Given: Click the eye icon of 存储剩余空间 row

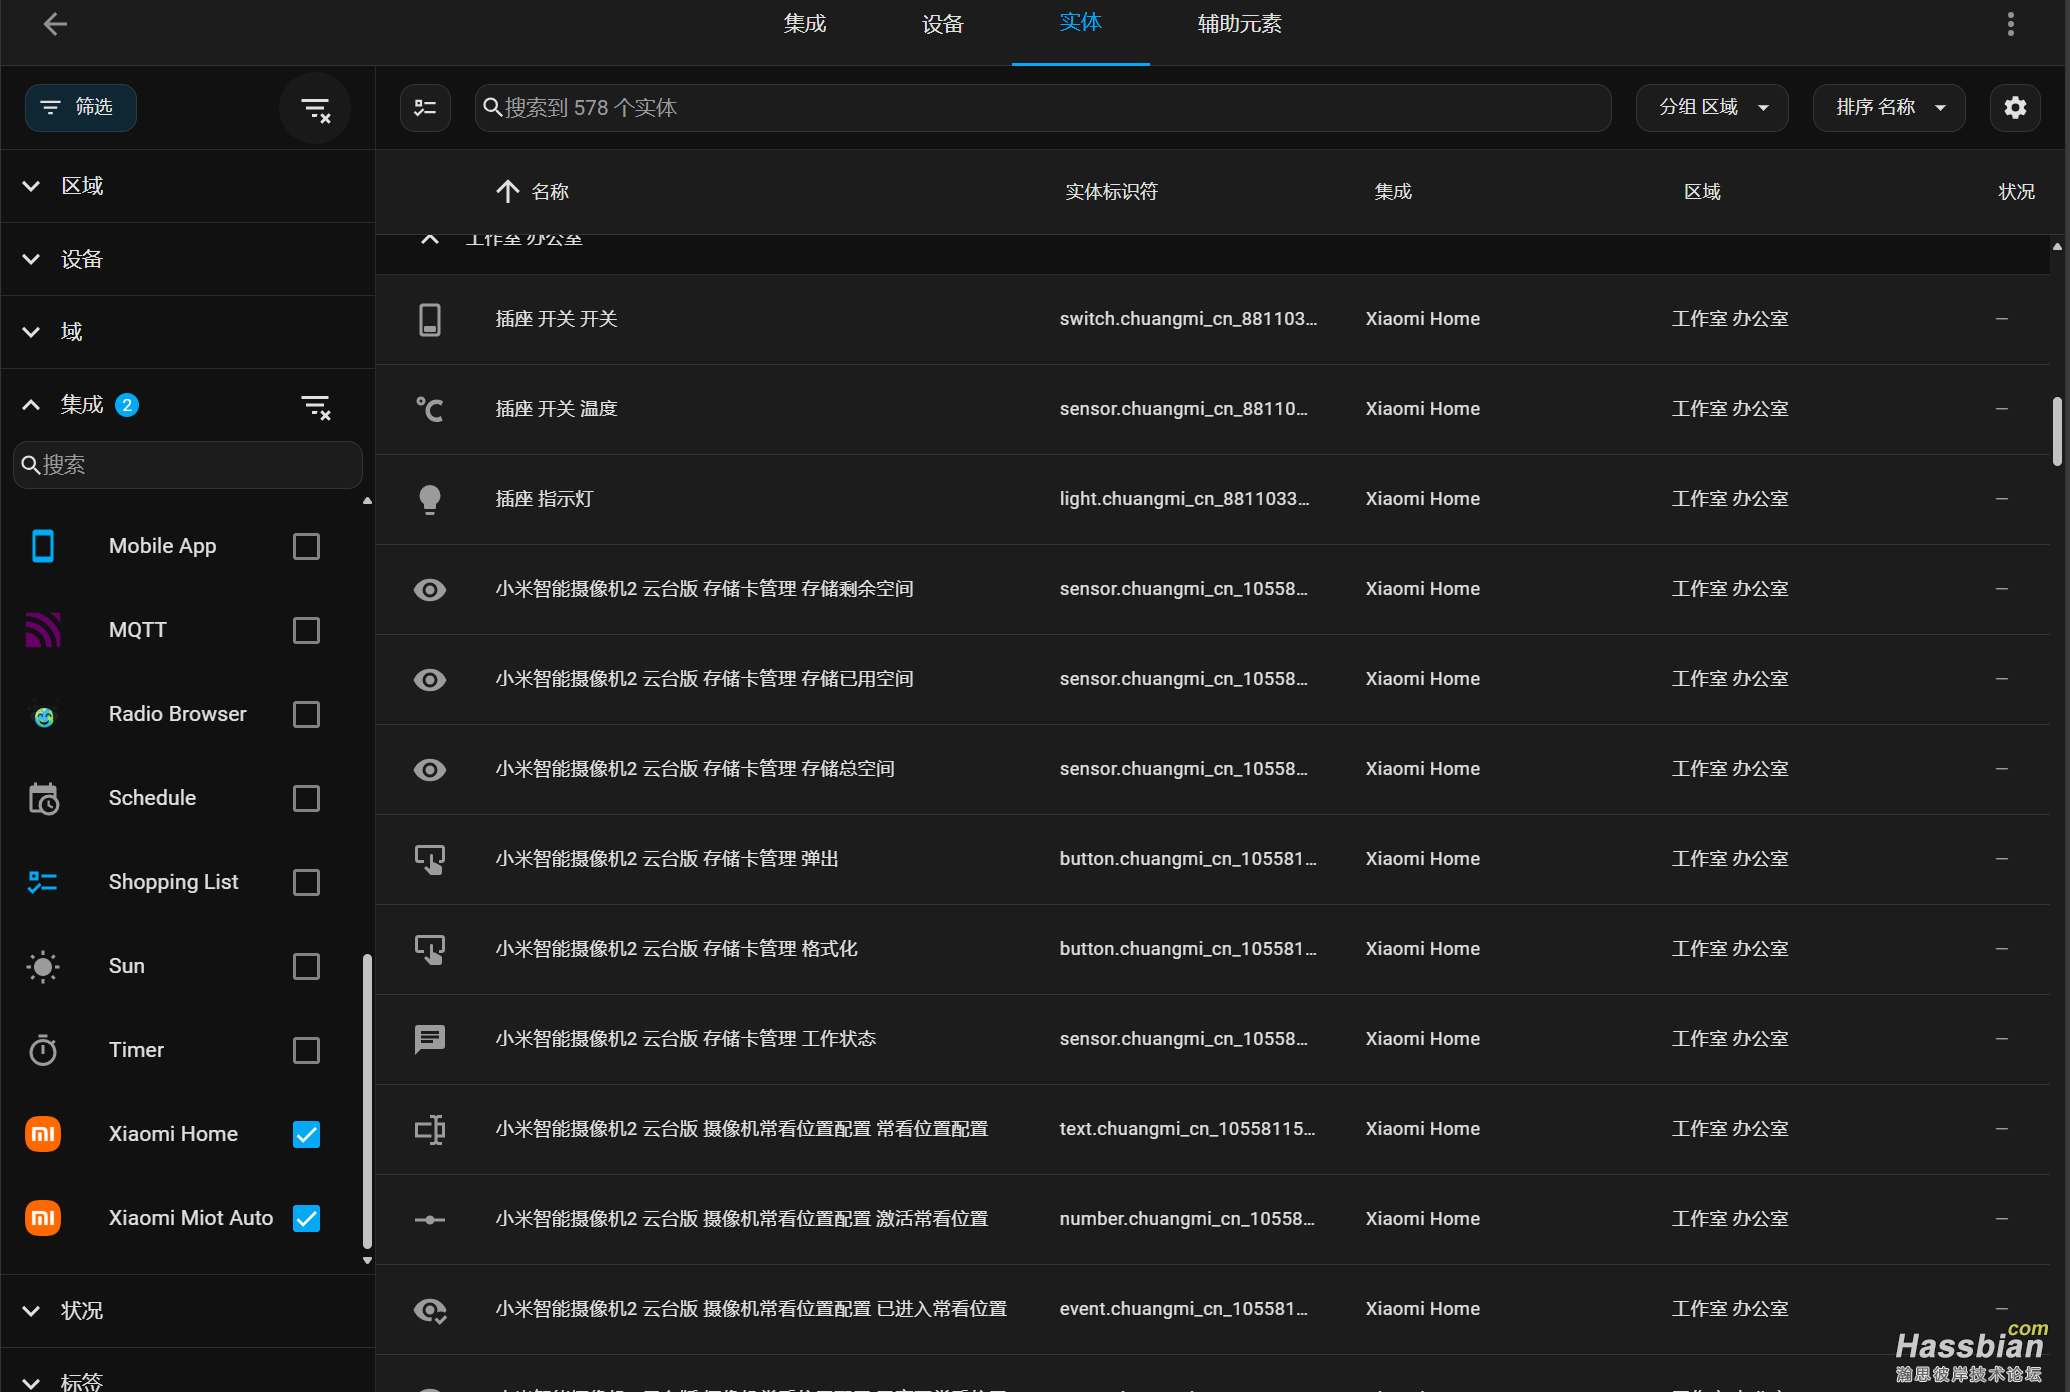Looking at the screenshot, I should coord(430,590).
